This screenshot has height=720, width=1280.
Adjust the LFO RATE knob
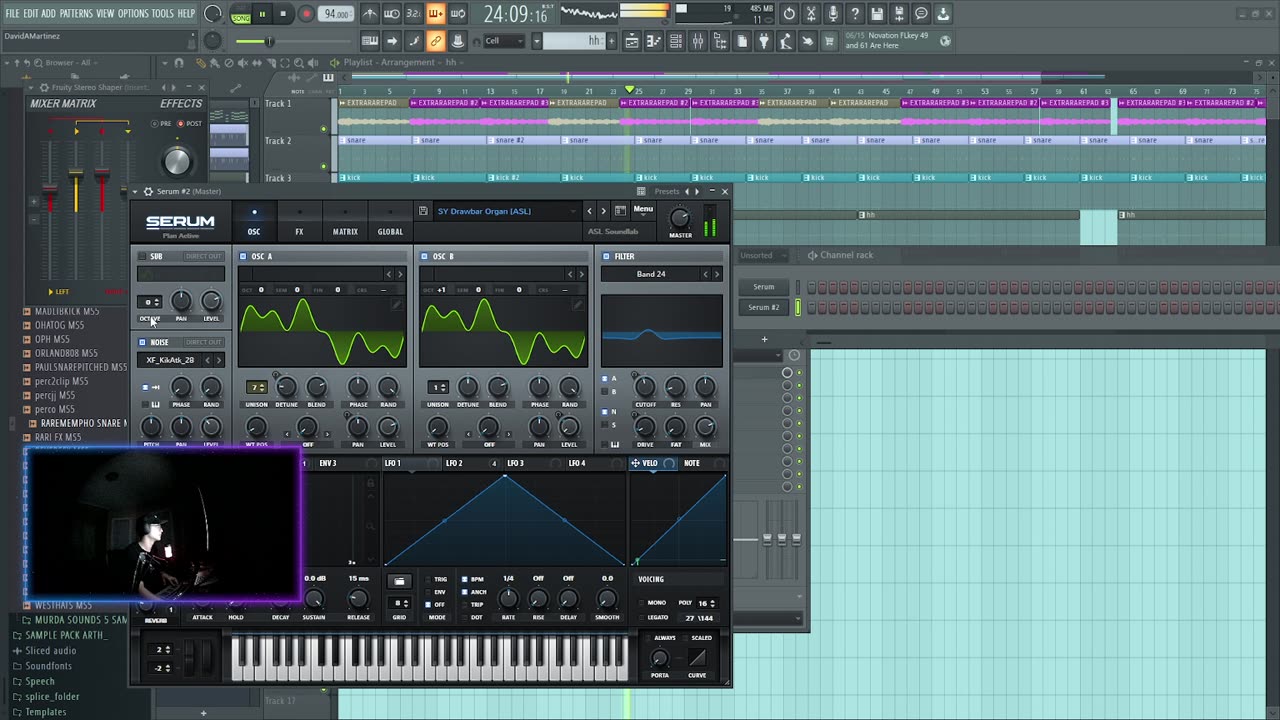[x=508, y=598]
